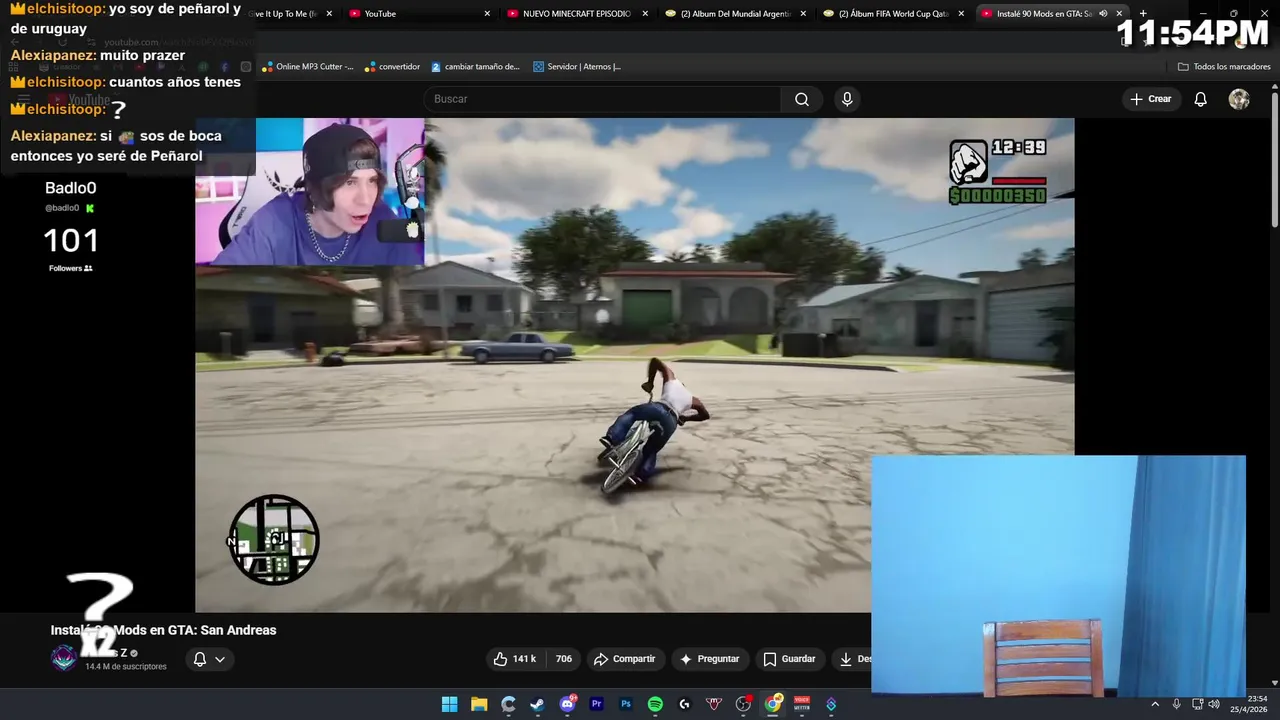Screen dimensions: 1280x720
Task: Click the system tray microphone icon
Action: (1176, 704)
